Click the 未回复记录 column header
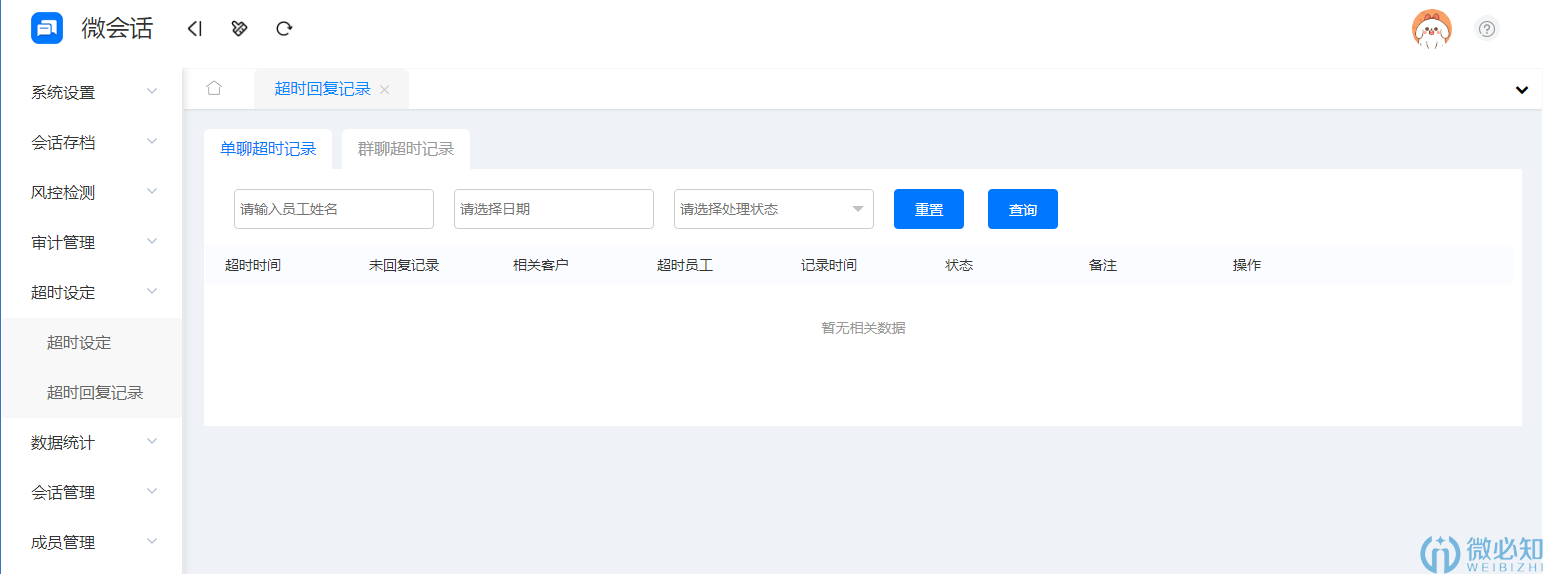The width and height of the screenshot is (1543, 574). pos(404,265)
